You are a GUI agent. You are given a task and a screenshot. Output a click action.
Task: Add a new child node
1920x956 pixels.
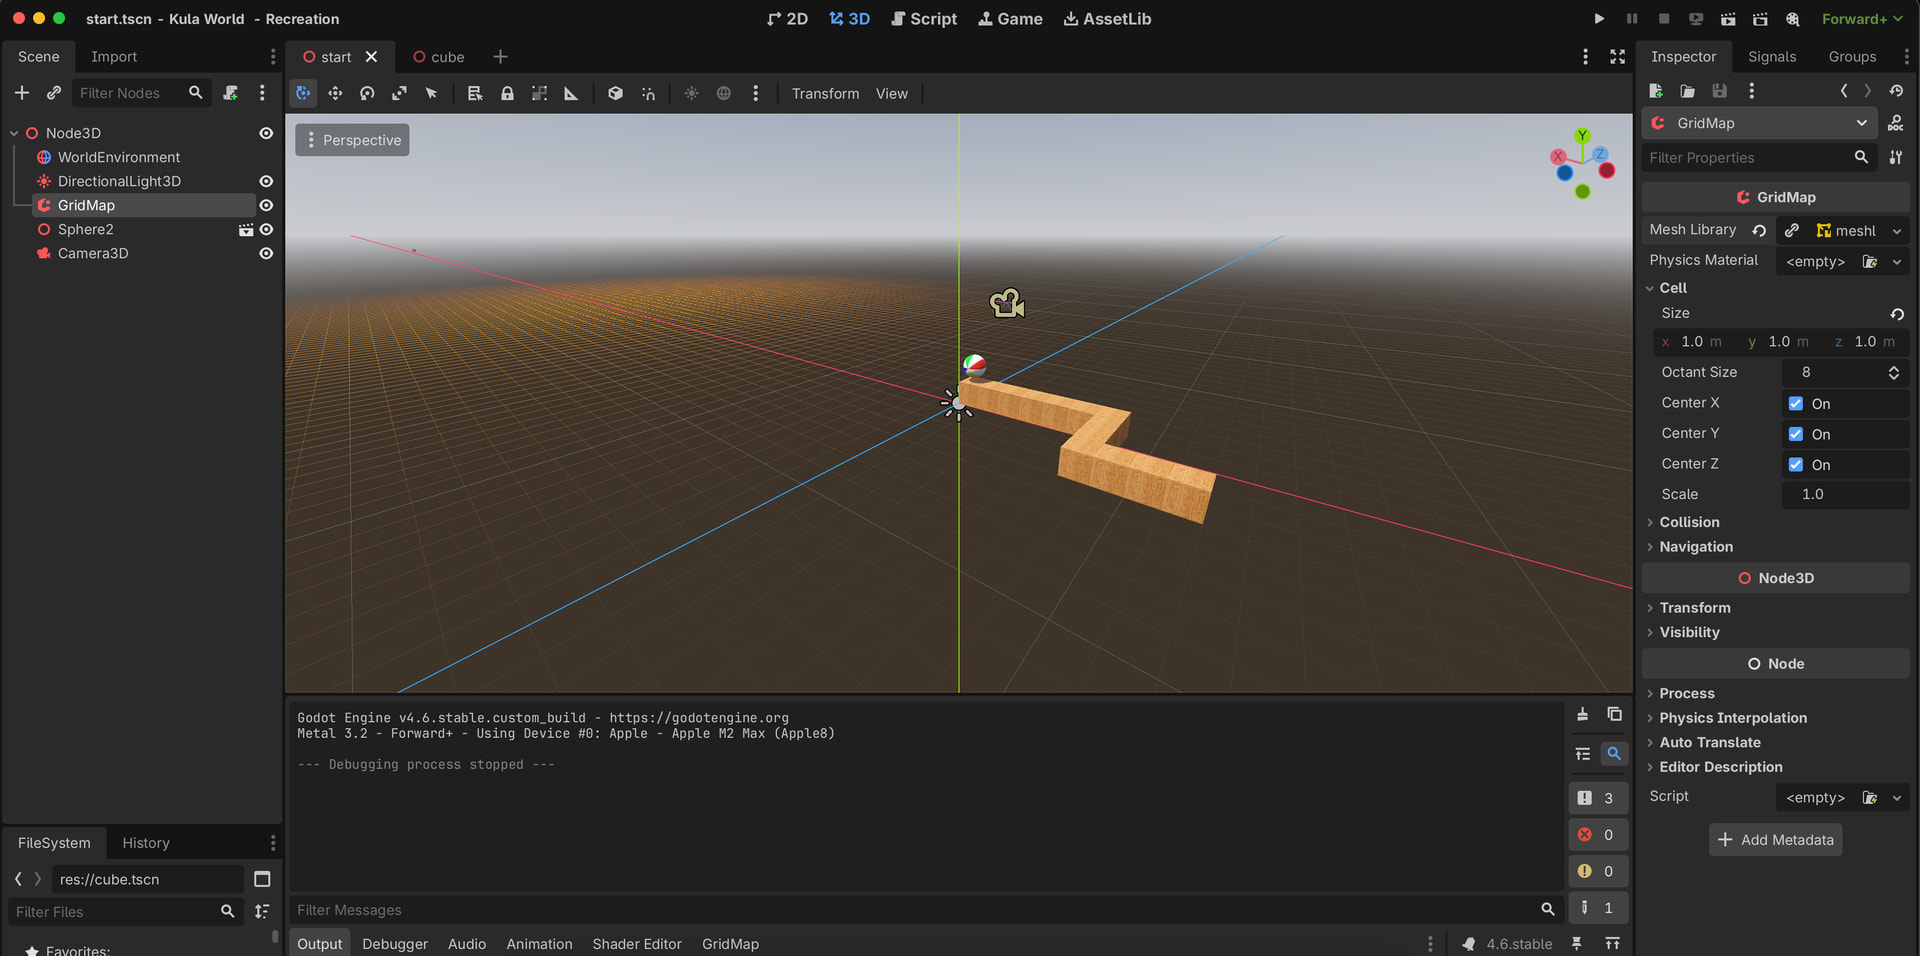click(21, 93)
